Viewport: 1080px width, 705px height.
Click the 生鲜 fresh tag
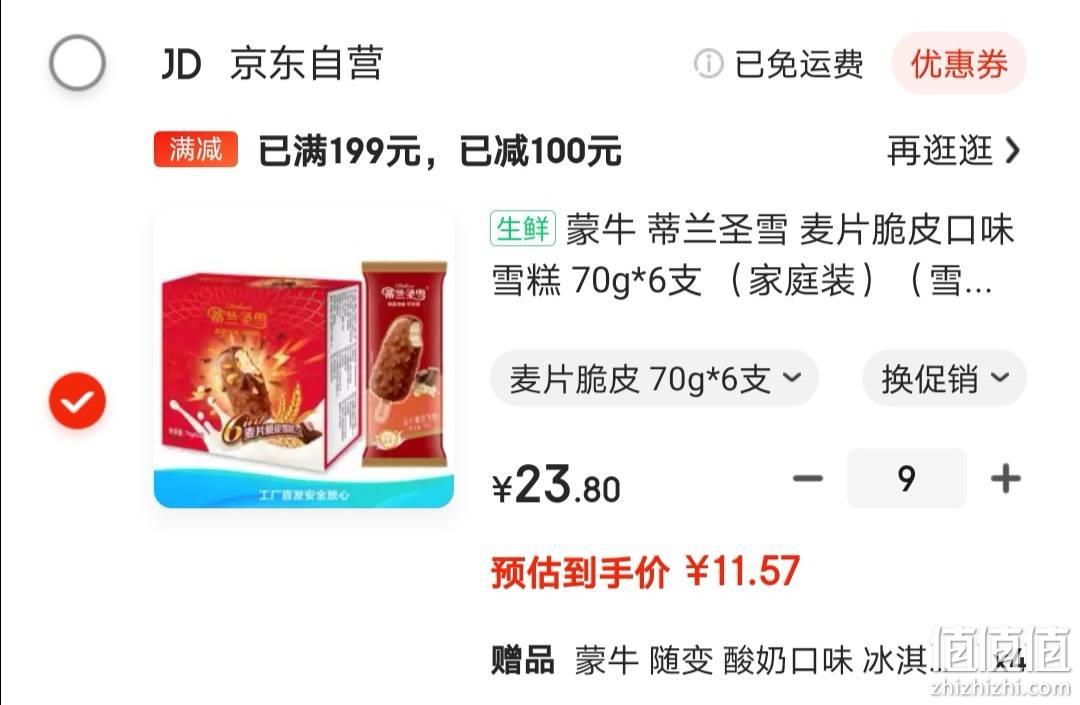pyautogui.click(x=523, y=229)
